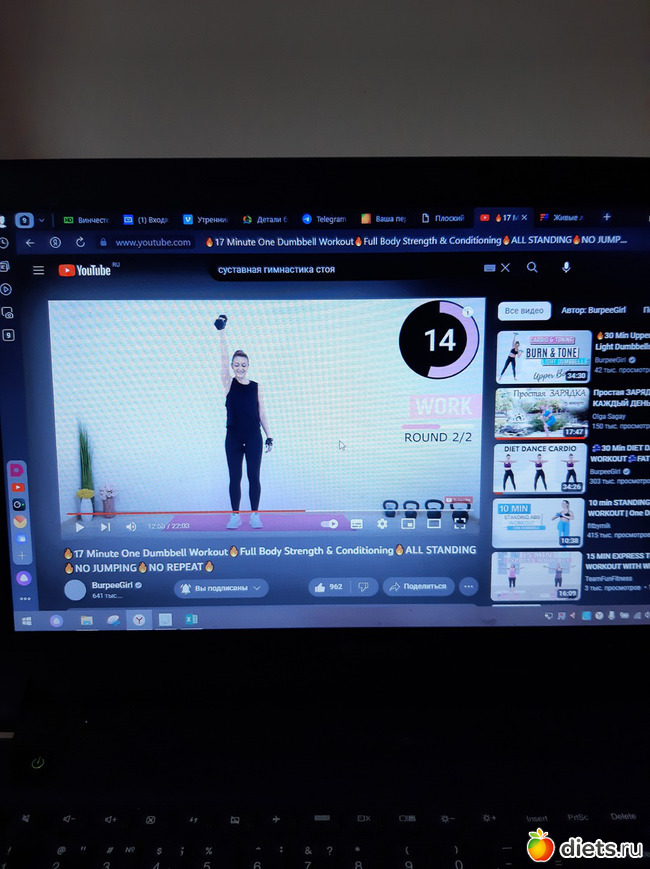Mute the video volume
Viewport: 650px width, 869px height.
[x=131, y=527]
